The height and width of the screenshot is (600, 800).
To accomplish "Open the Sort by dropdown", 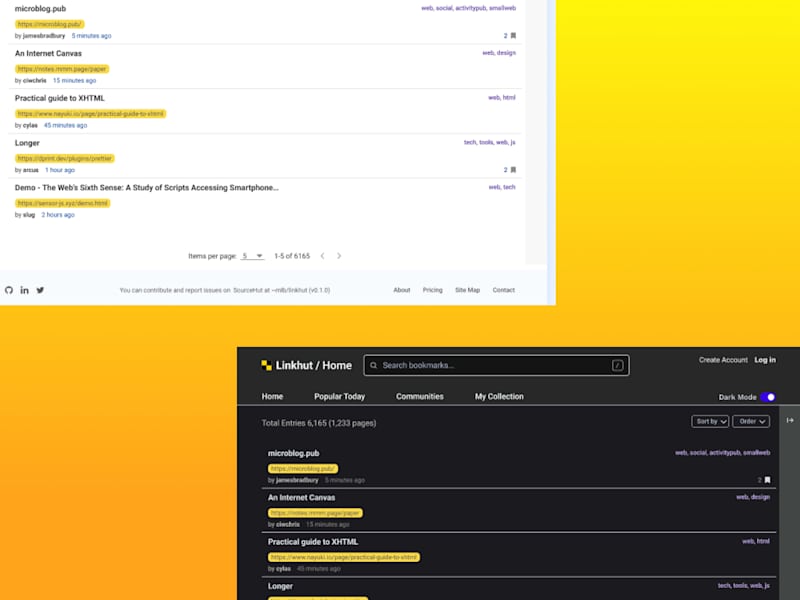I will 710,421.
